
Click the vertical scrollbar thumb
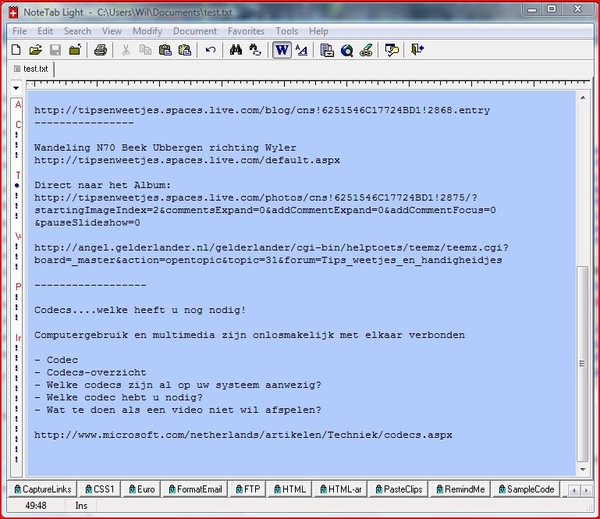click(582, 364)
